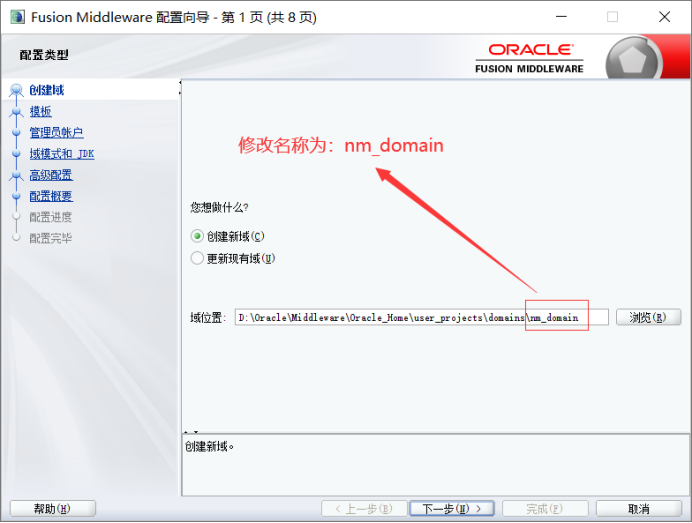Select 创建域 in the navigation pane
The image size is (692, 523).
pos(46,91)
